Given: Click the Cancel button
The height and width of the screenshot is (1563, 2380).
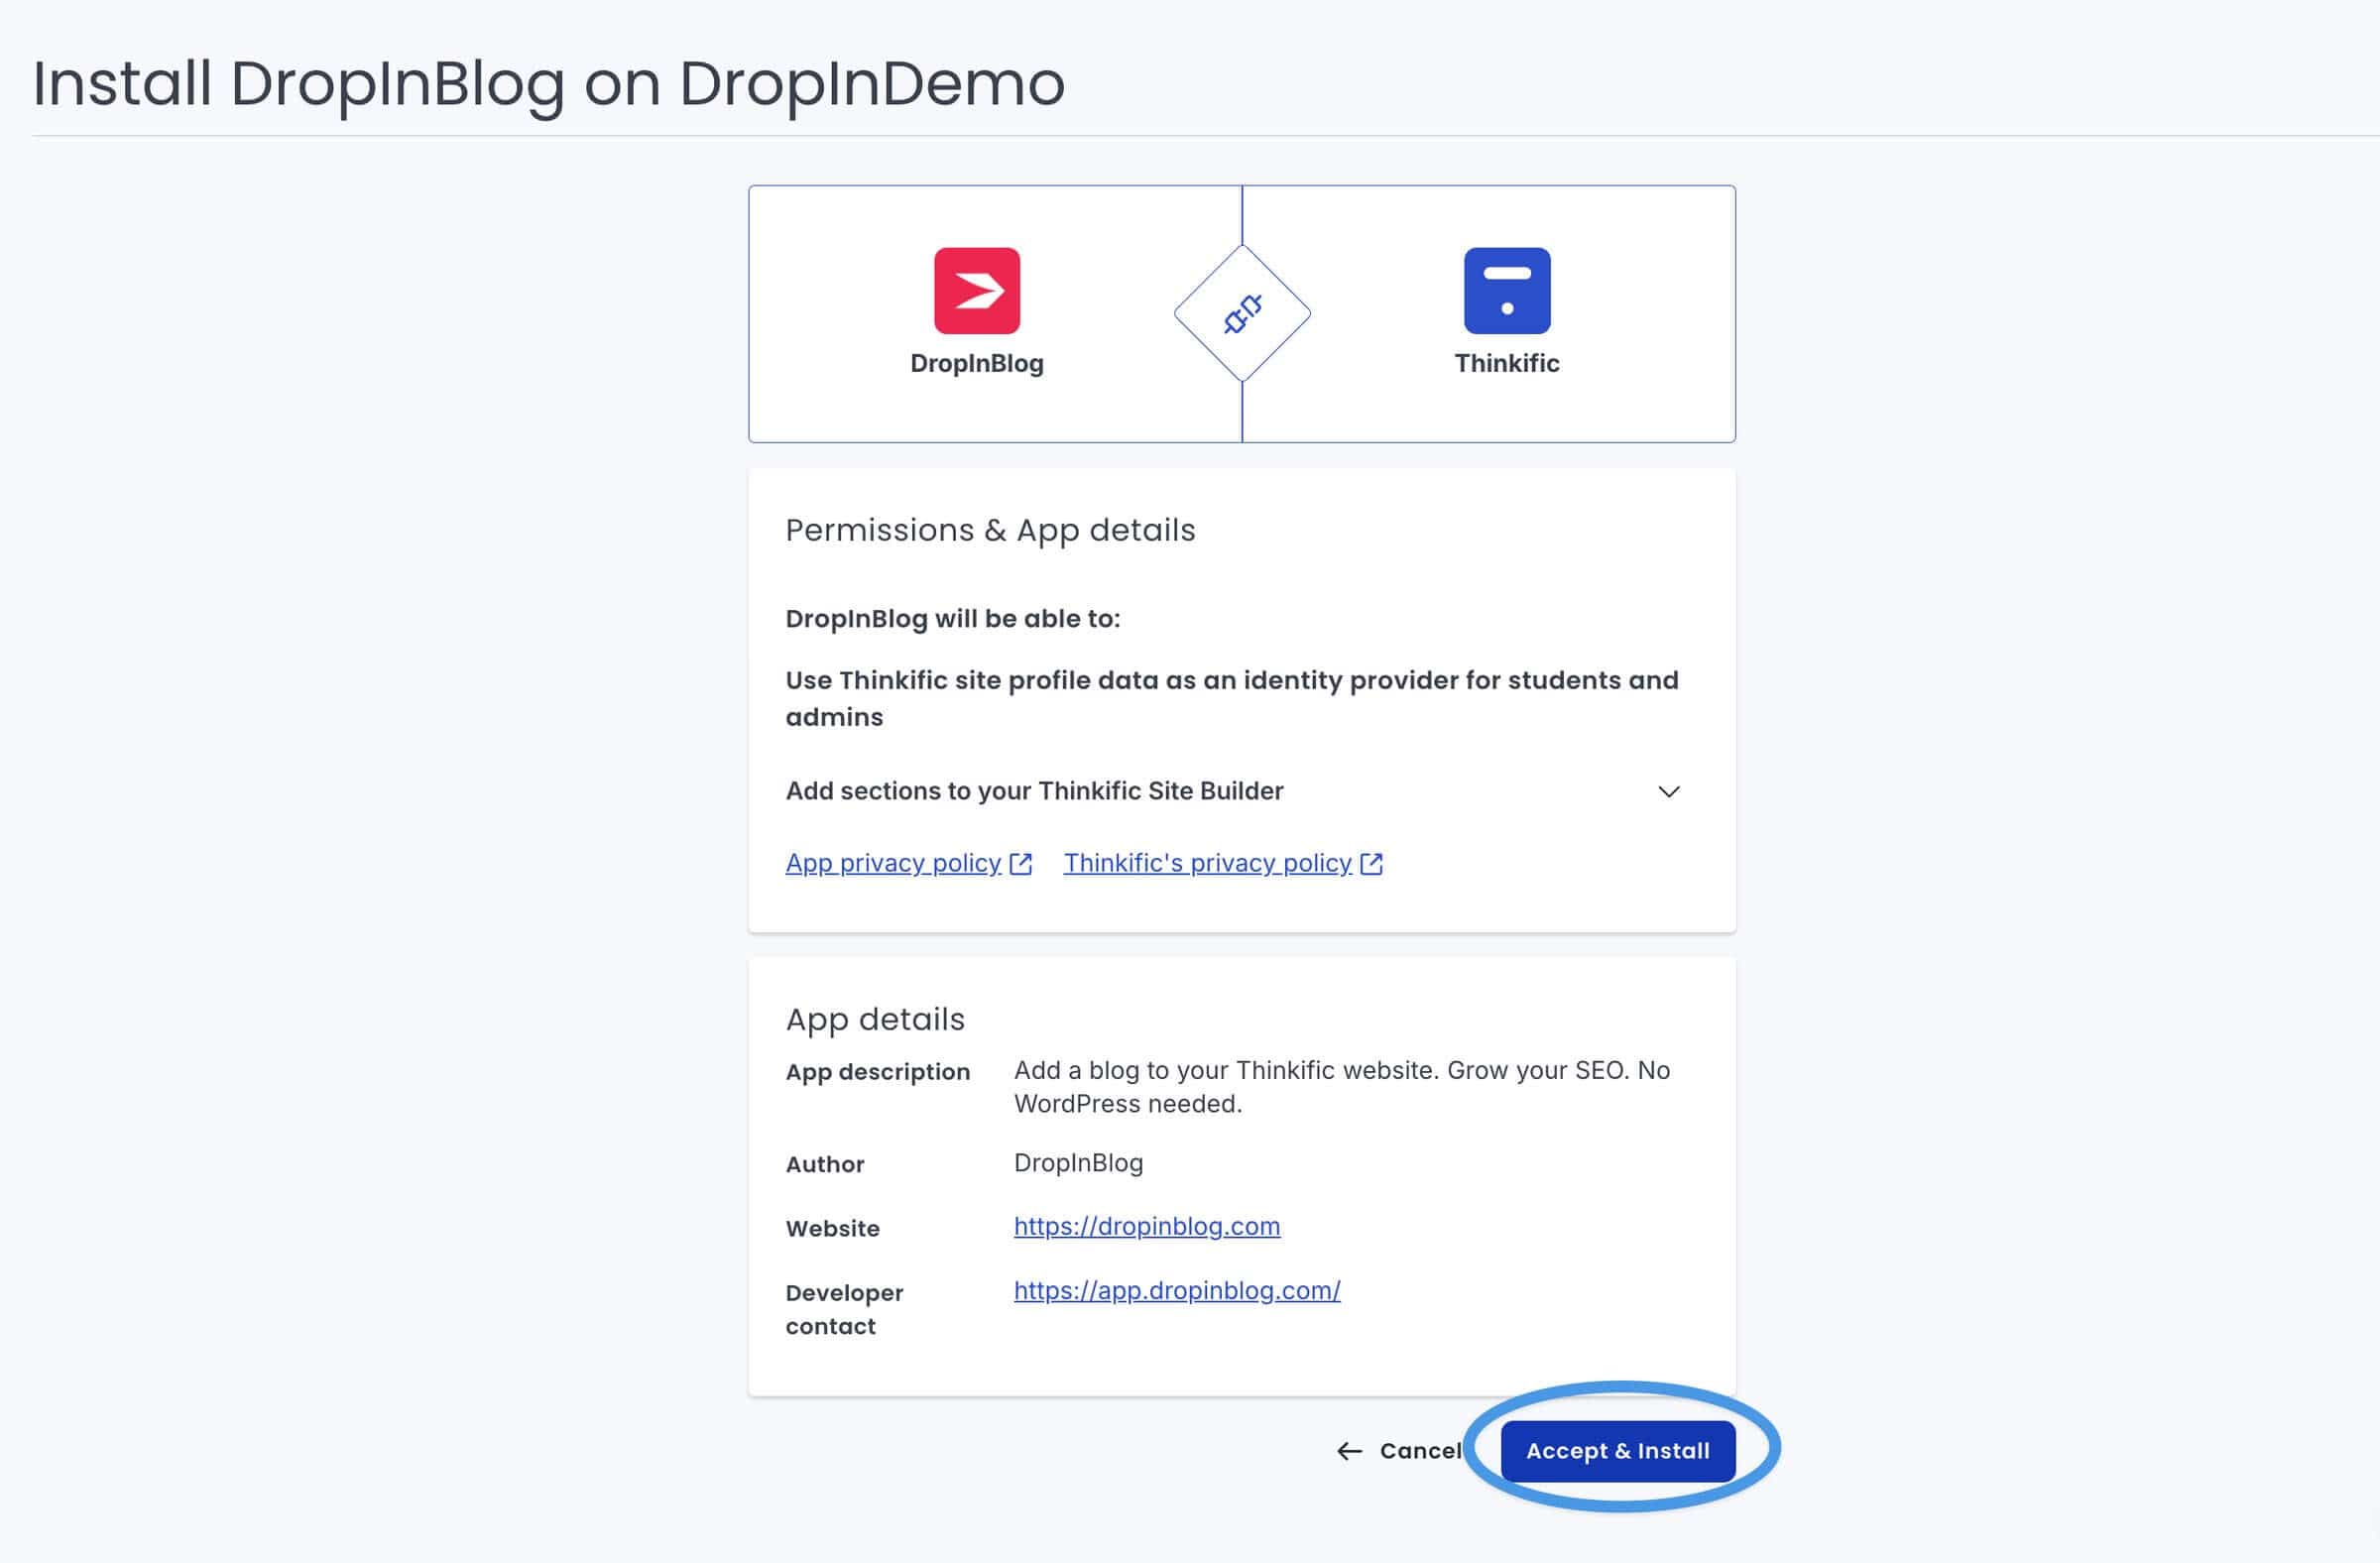Looking at the screenshot, I should (x=1400, y=1451).
